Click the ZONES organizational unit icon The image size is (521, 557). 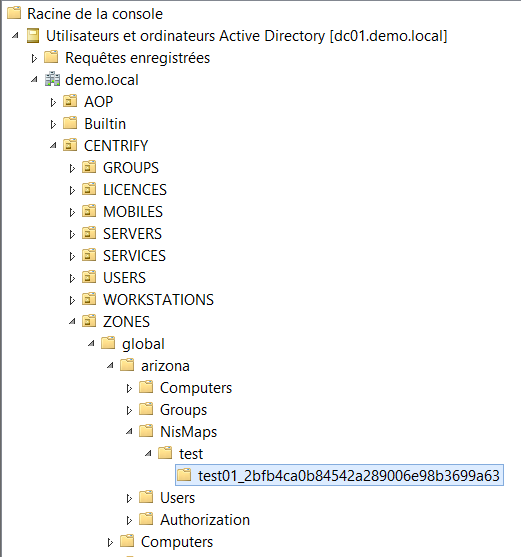click(89, 321)
